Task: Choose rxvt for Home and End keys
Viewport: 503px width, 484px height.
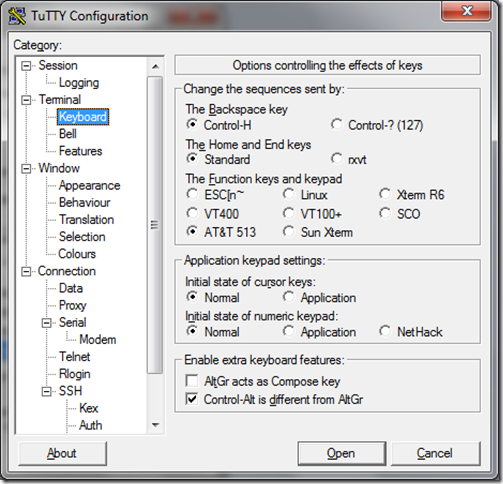Action: pyautogui.click(x=337, y=159)
